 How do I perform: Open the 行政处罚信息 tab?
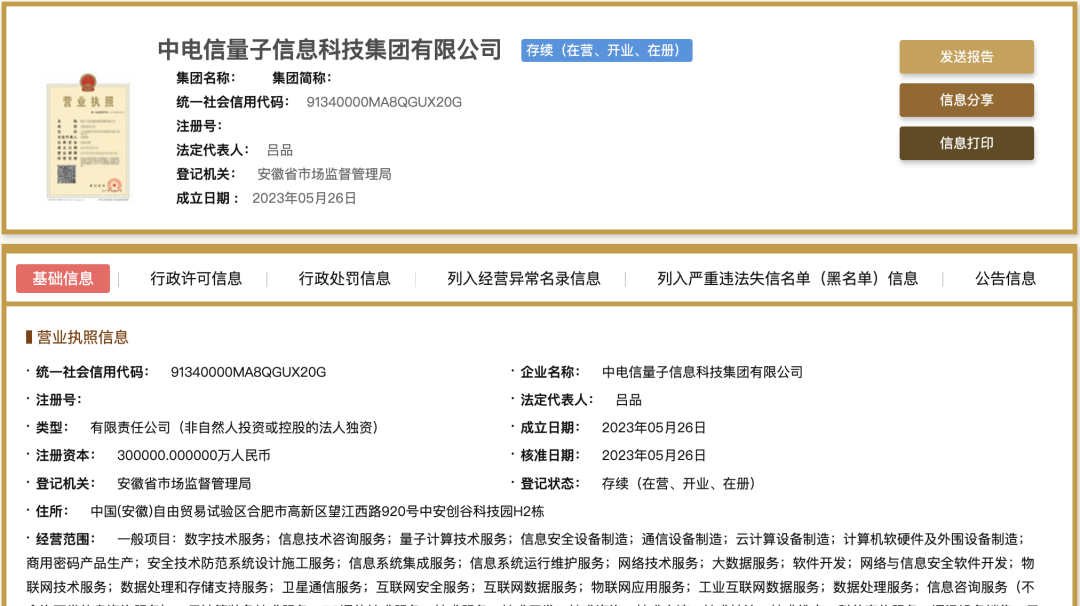click(x=344, y=279)
